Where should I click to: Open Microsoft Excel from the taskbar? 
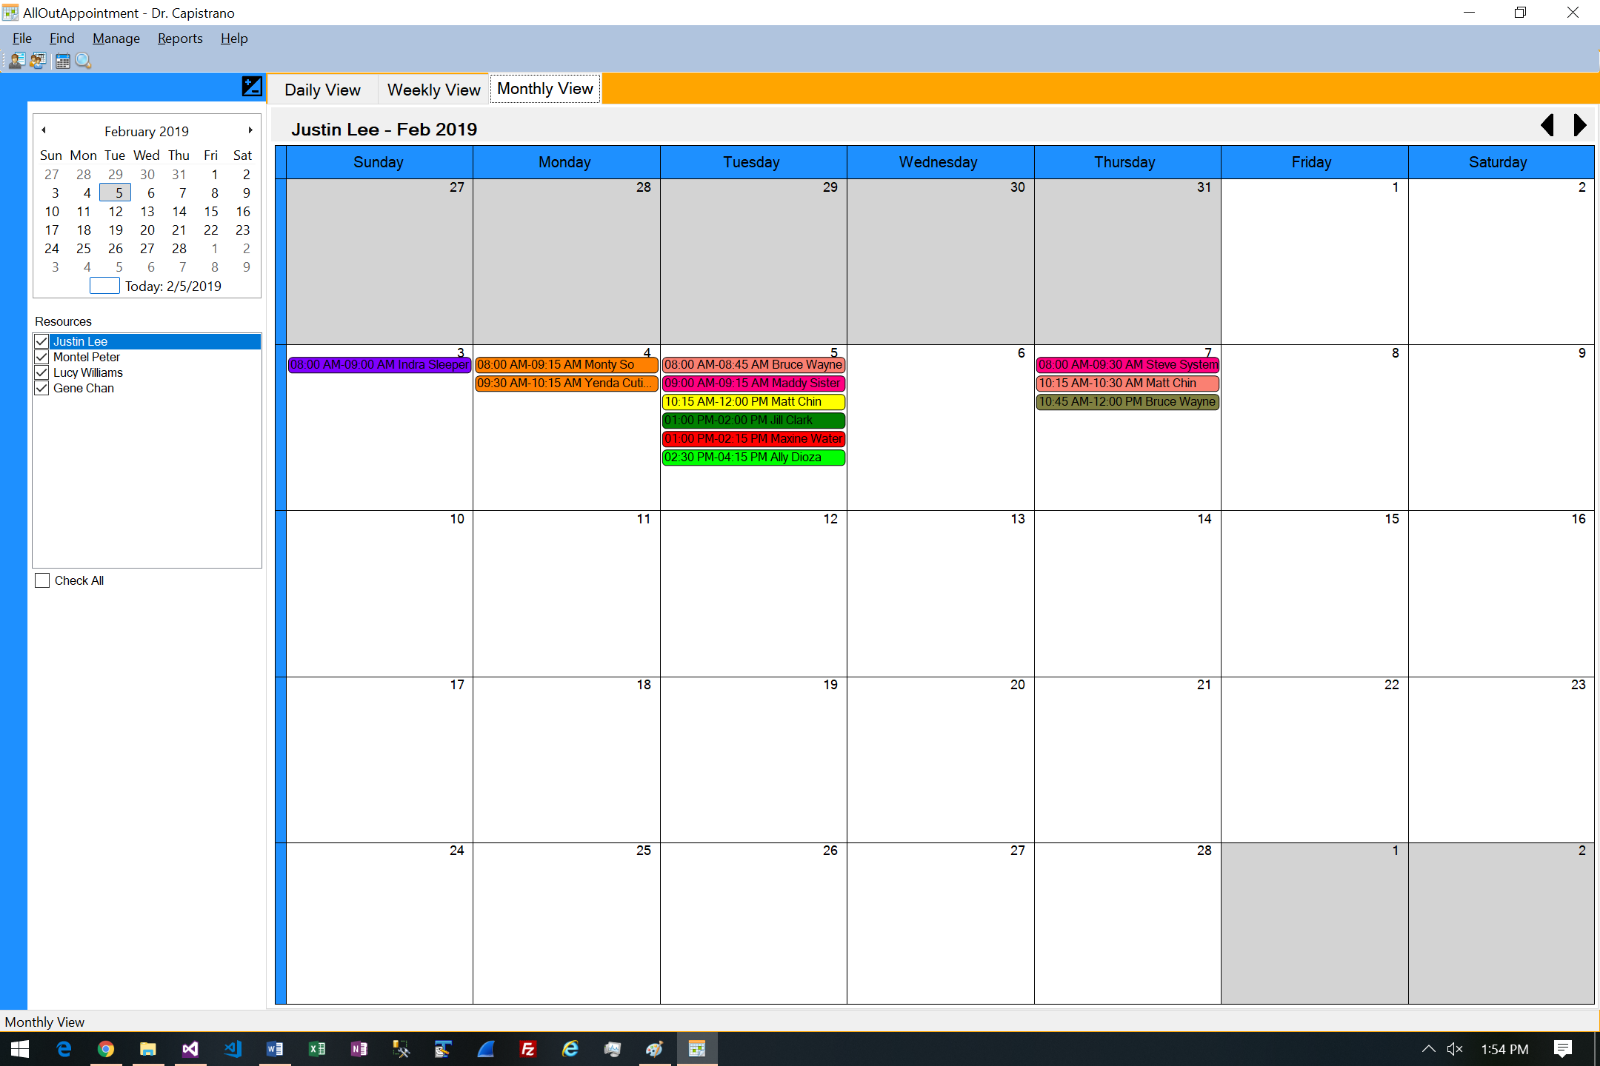coord(317,1049)
